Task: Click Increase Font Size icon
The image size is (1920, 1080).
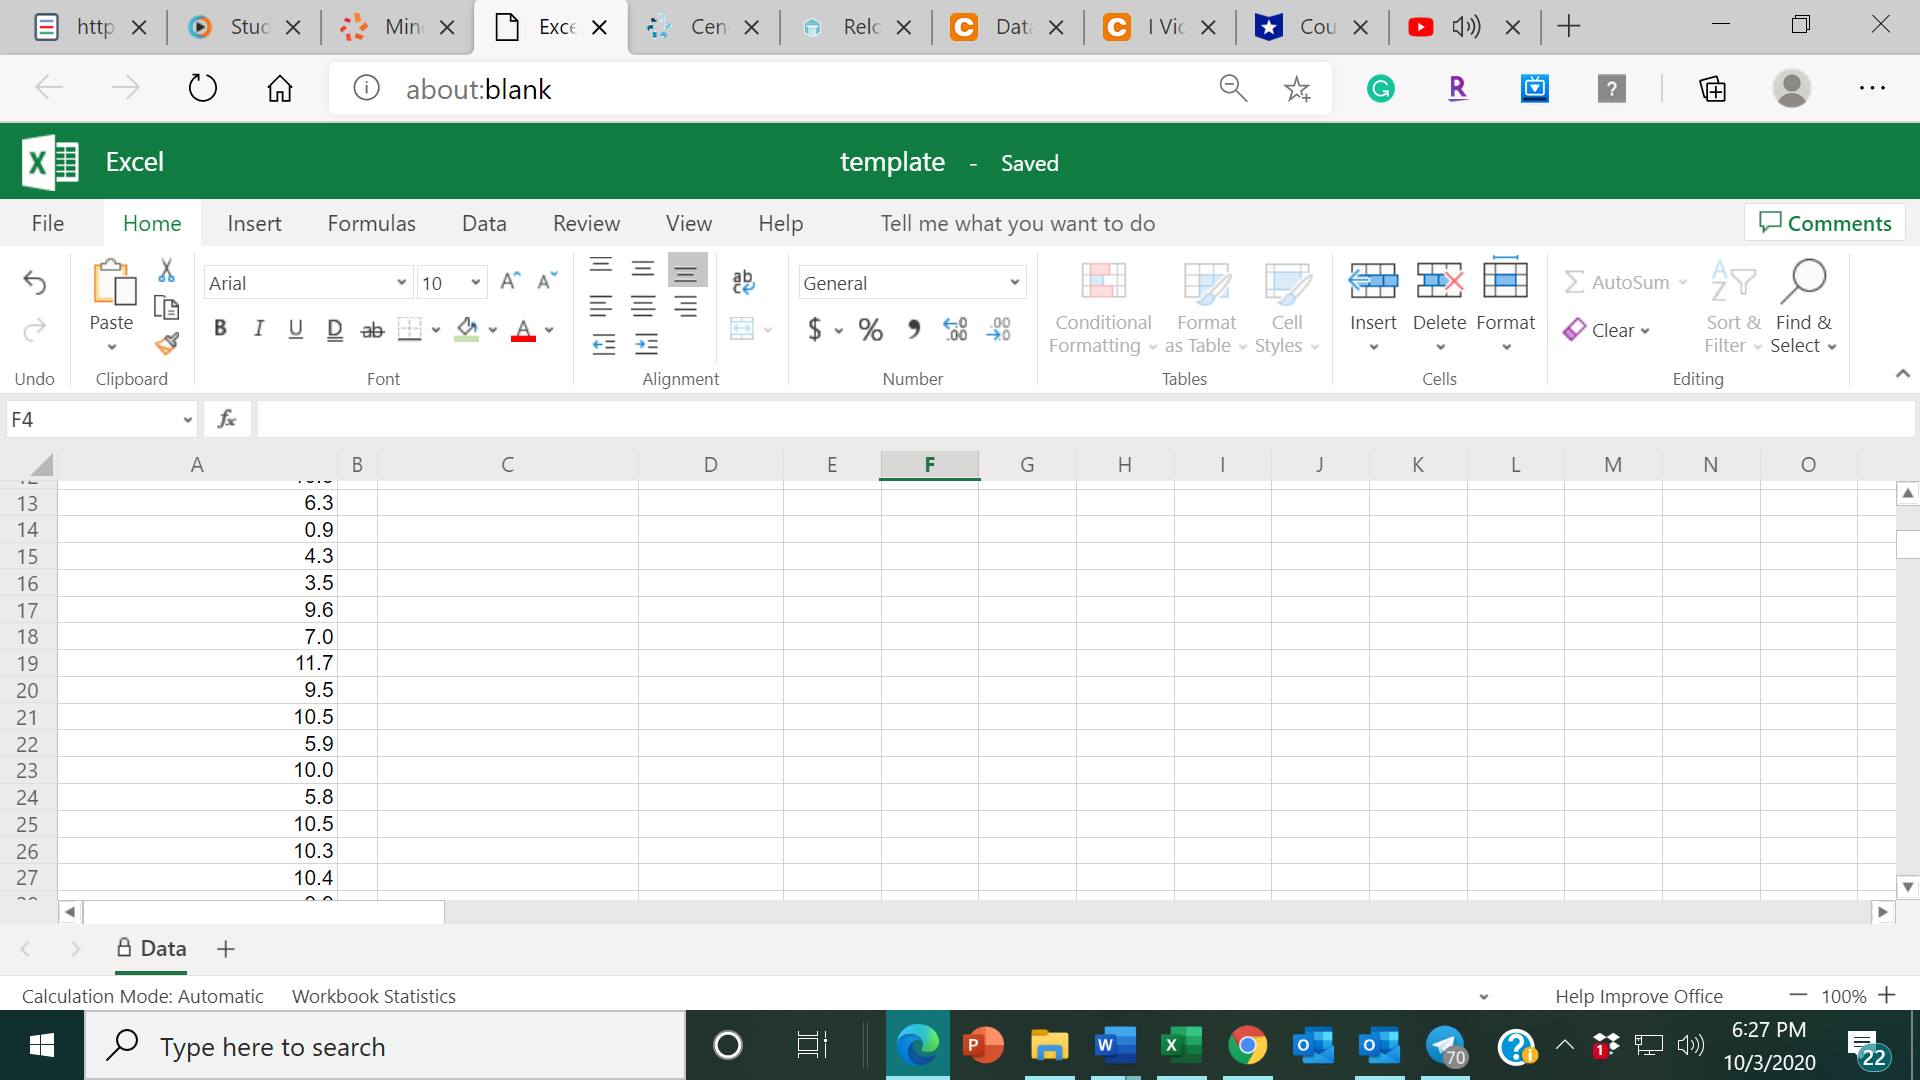Action: (510, 282)
